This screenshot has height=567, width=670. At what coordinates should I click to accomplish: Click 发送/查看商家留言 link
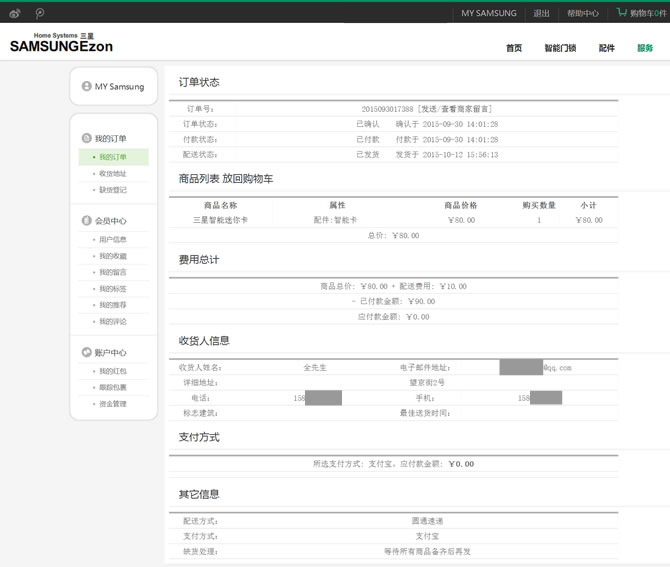[x=455, y=109]
